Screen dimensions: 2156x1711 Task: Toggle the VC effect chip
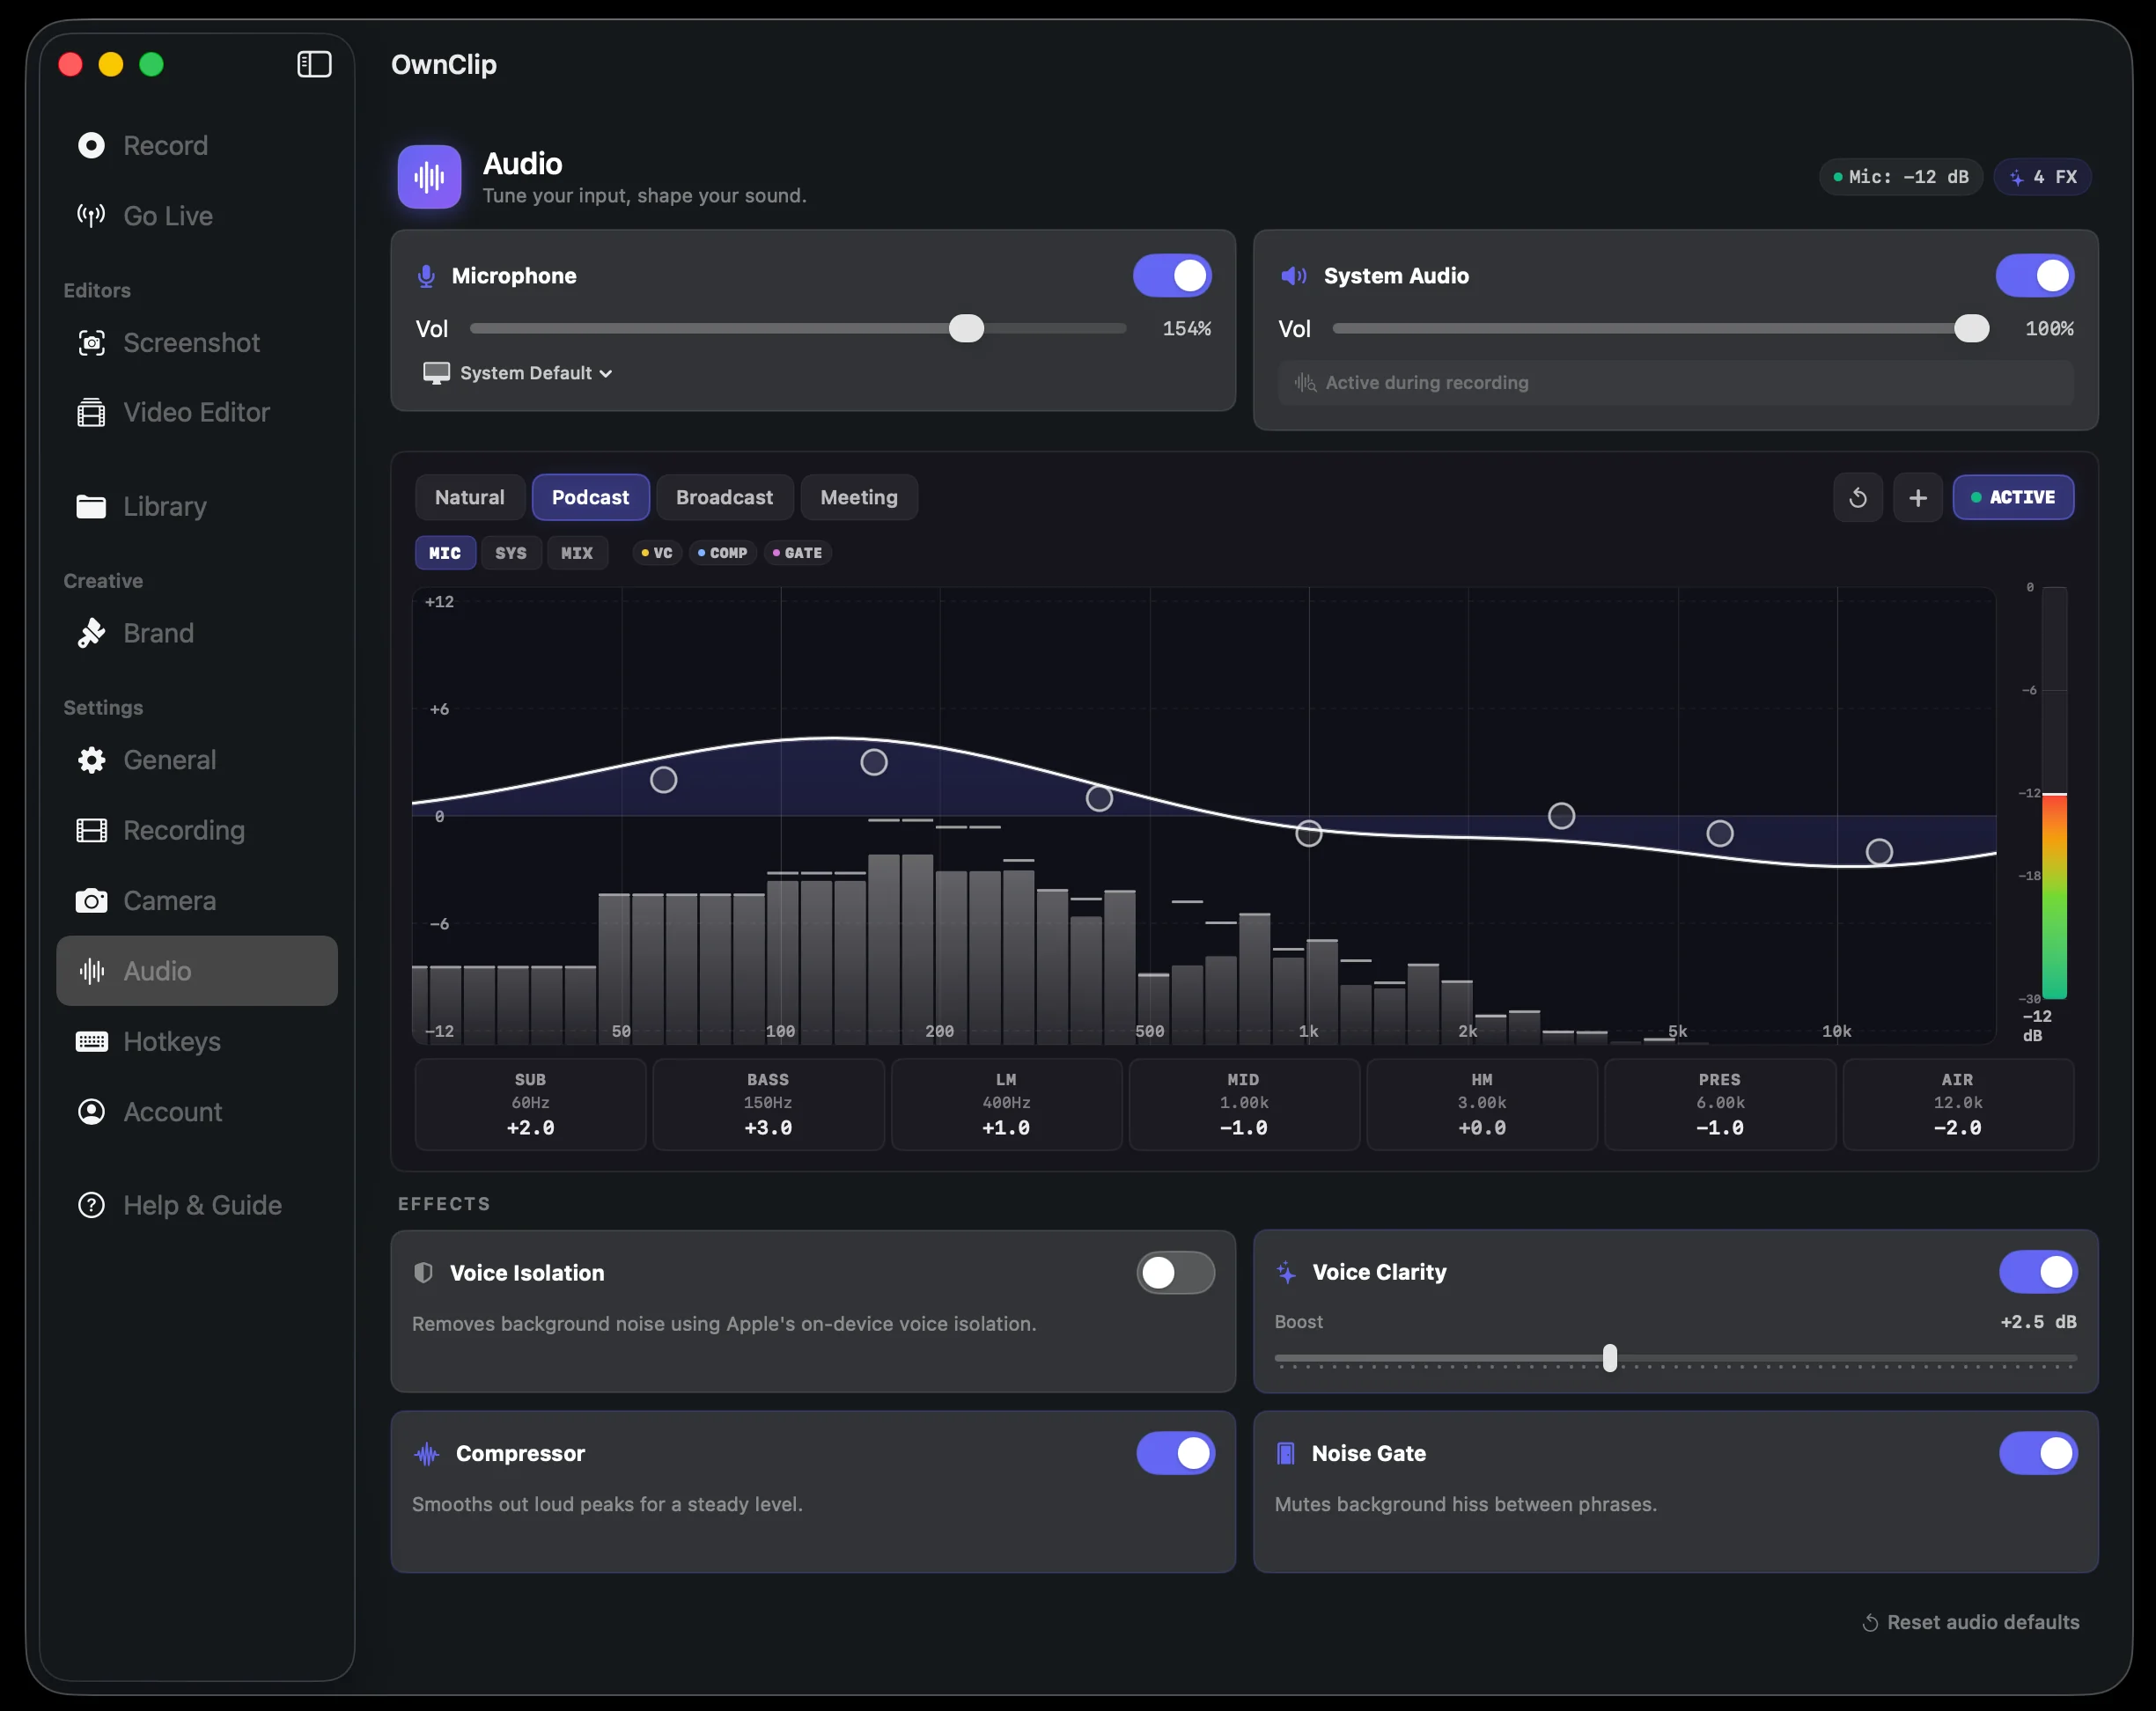tap(657, 553)
